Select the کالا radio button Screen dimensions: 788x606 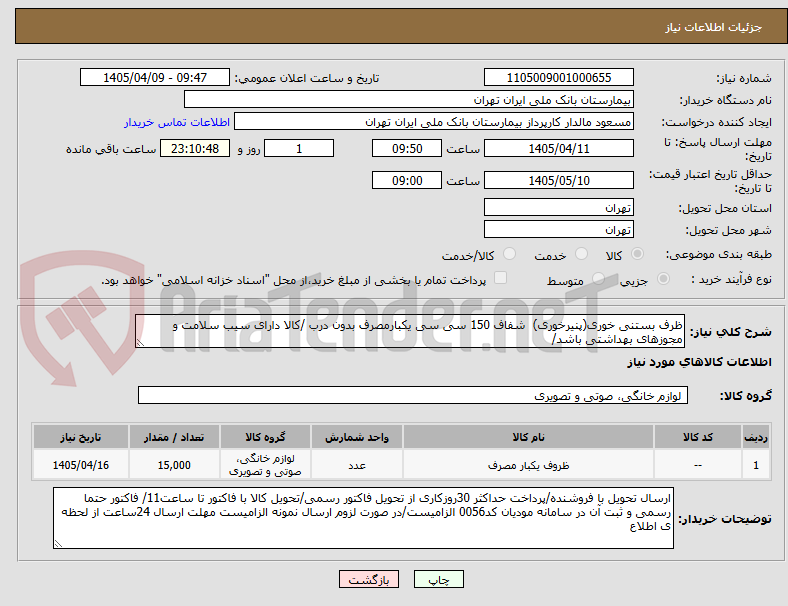[637, 254]
